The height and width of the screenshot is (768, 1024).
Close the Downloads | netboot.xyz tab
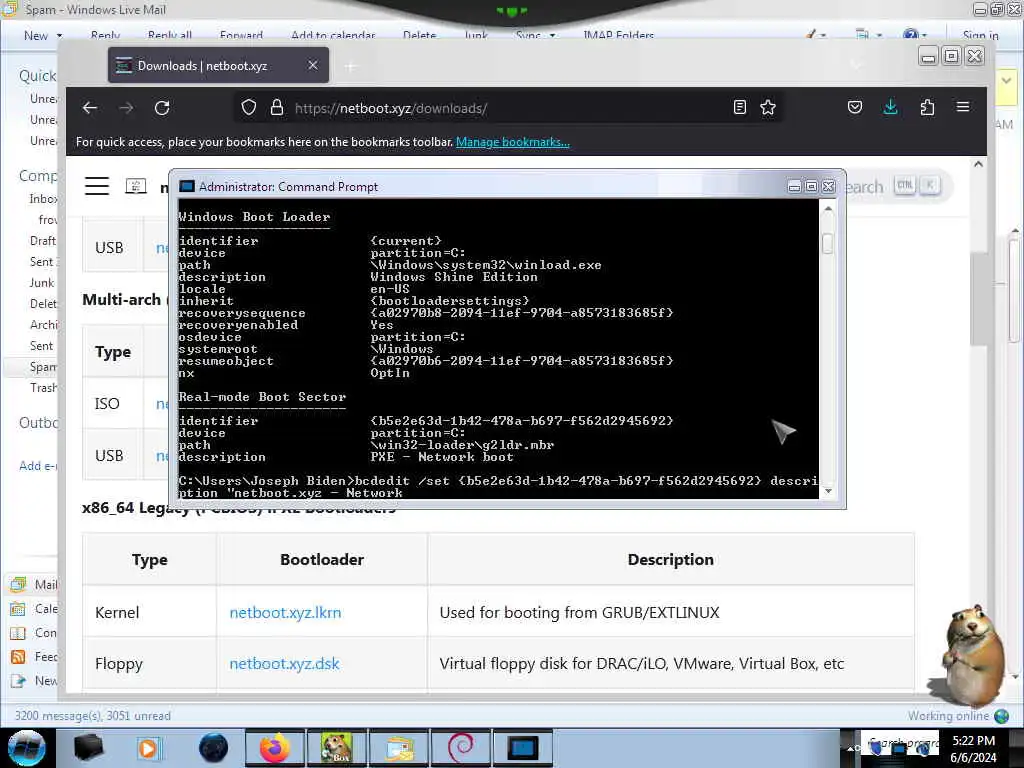[x=313, y=65]
